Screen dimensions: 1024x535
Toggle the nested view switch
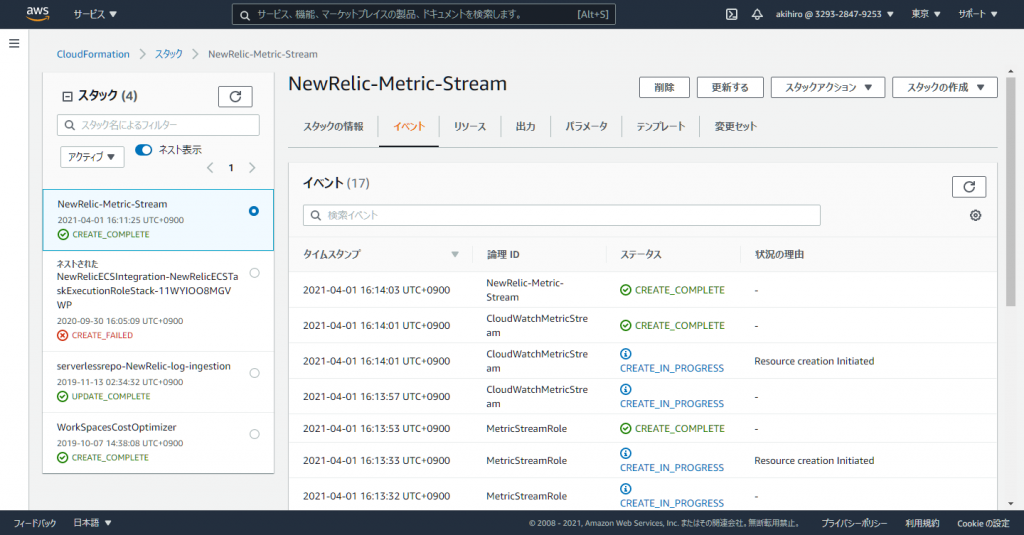click(x=144, y=150)
